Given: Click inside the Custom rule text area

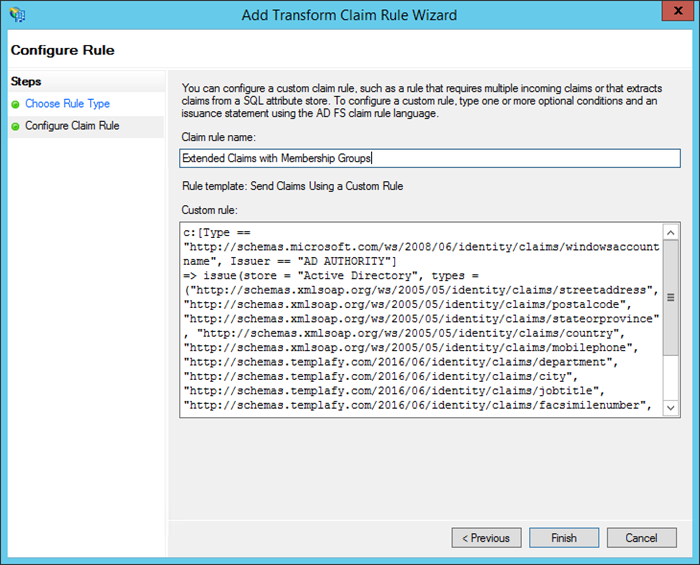Looking at the screenshot, I should pyautogui.click(x=421, y=320).
